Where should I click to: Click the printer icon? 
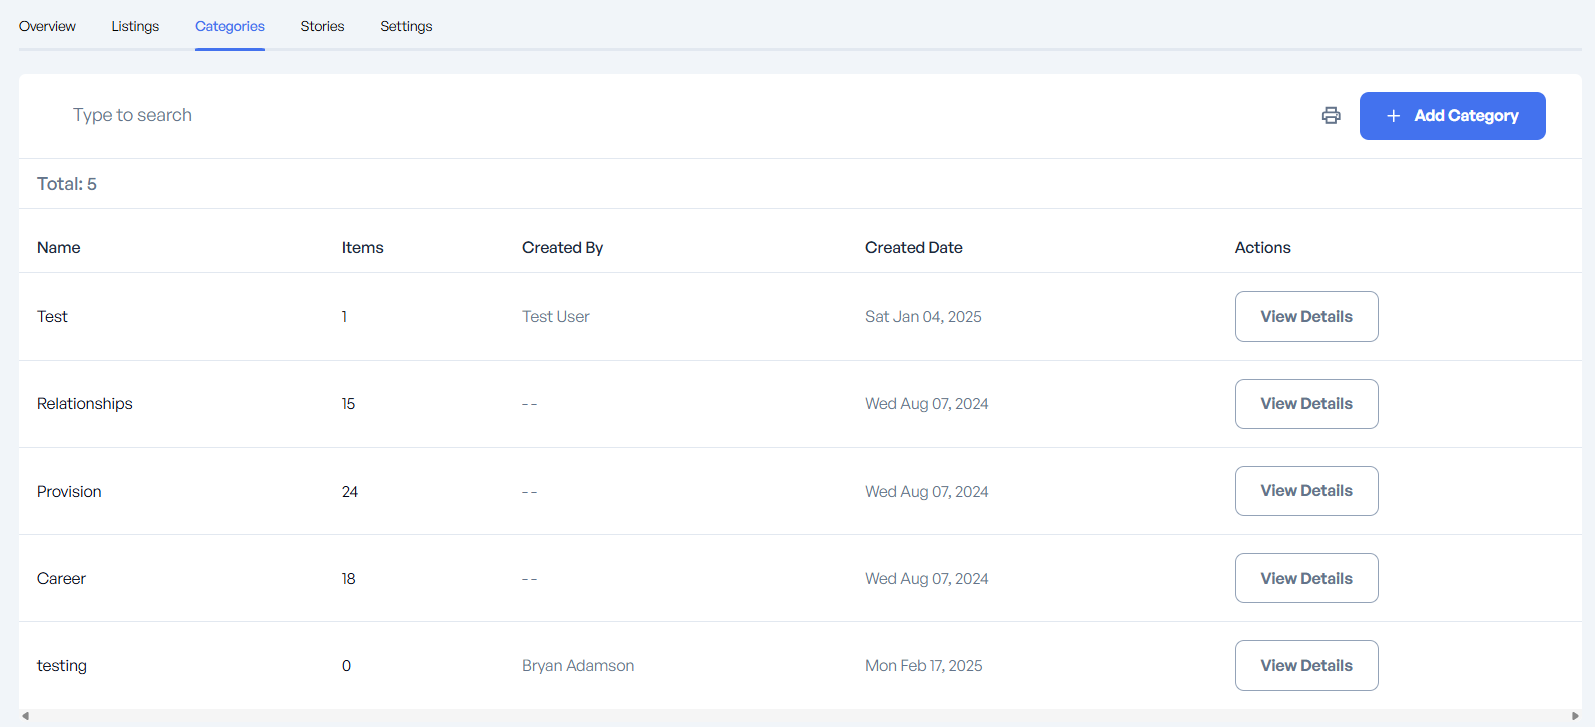click(1330, 115)
